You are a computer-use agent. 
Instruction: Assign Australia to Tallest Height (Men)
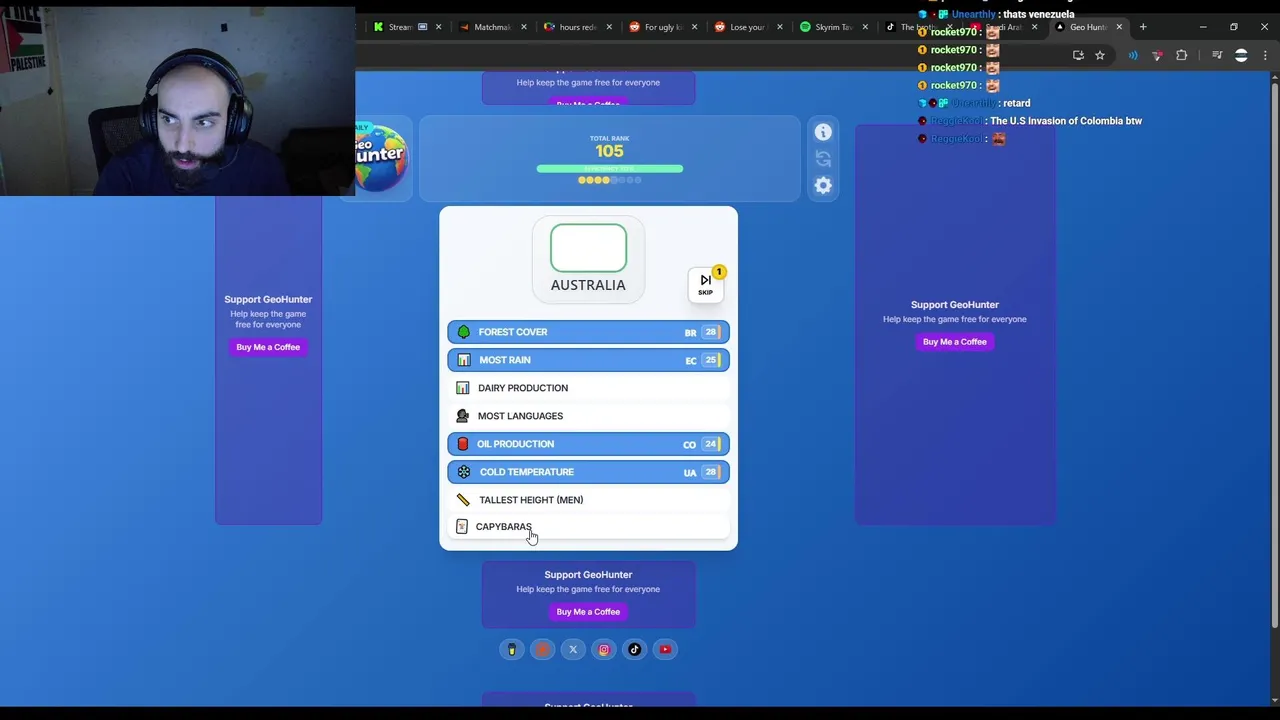tap(588, 500)
